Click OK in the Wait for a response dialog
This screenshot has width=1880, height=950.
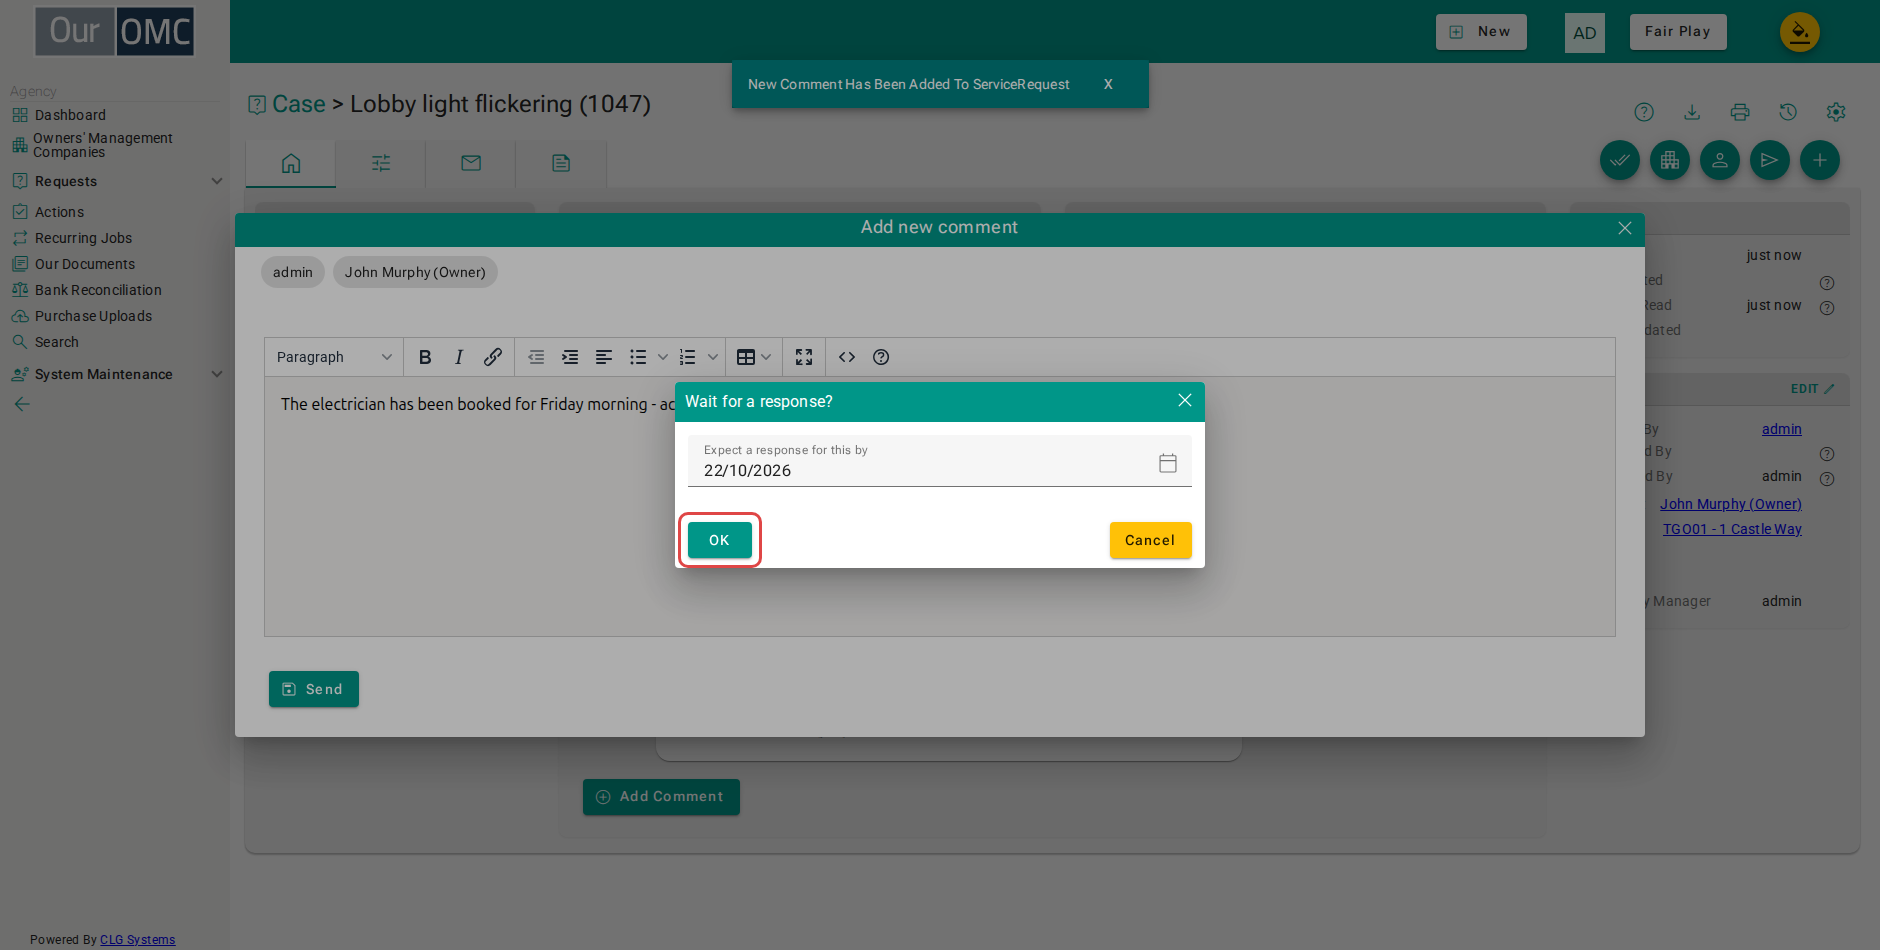coord(719,540)
